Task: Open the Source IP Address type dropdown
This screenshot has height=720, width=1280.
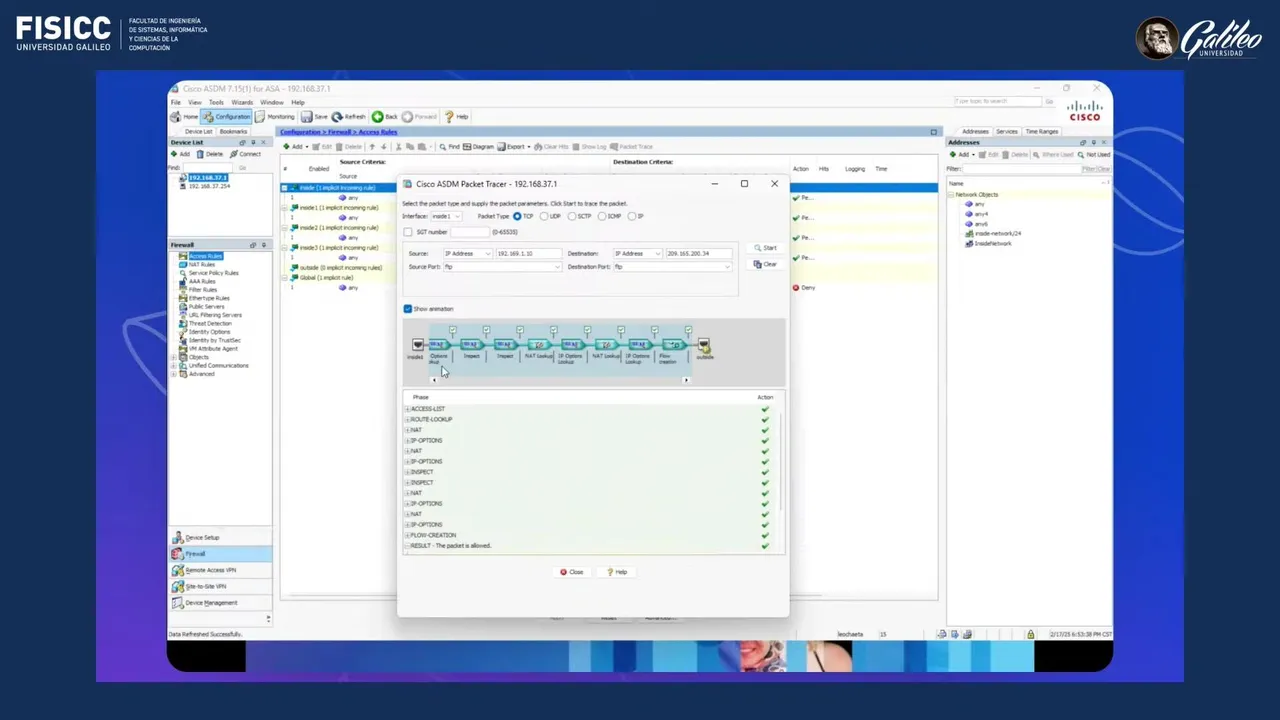Action: point(468,254)
